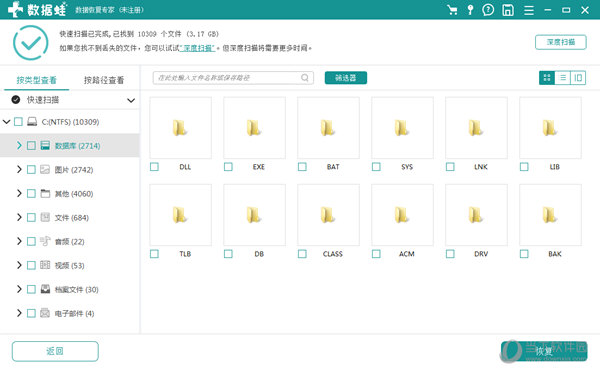
Task: Switch to 按类型查看 tab
Action: click(x=36, y=80)
